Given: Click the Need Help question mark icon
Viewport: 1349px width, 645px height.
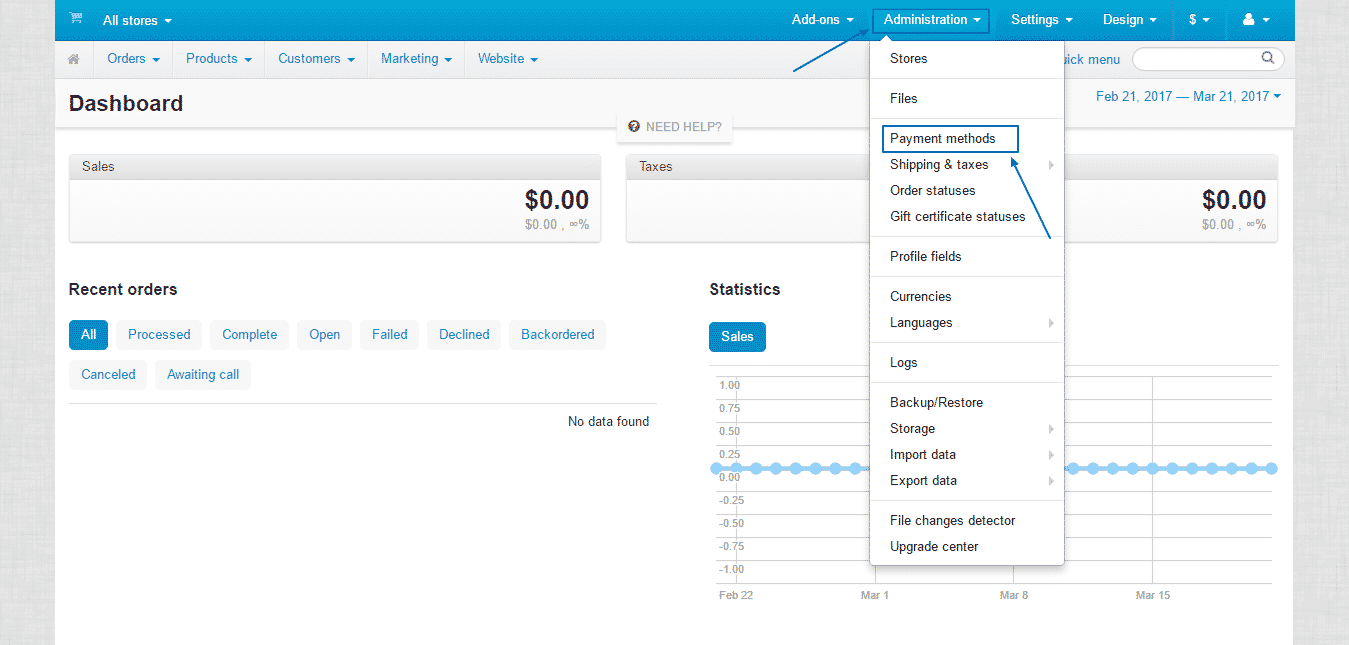Looking at the screenshot, I should [x=633, y=126].
